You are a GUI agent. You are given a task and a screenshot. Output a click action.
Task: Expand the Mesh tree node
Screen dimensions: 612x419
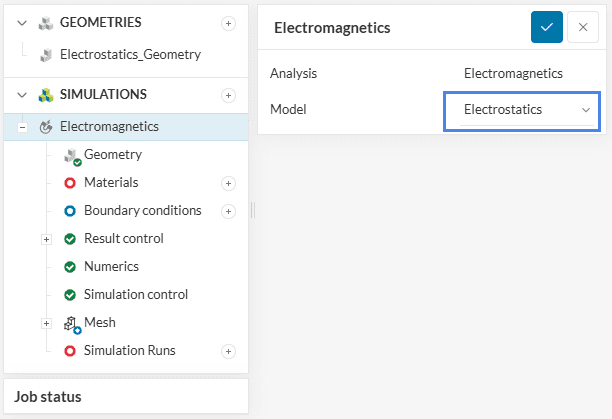coord(46,323)
